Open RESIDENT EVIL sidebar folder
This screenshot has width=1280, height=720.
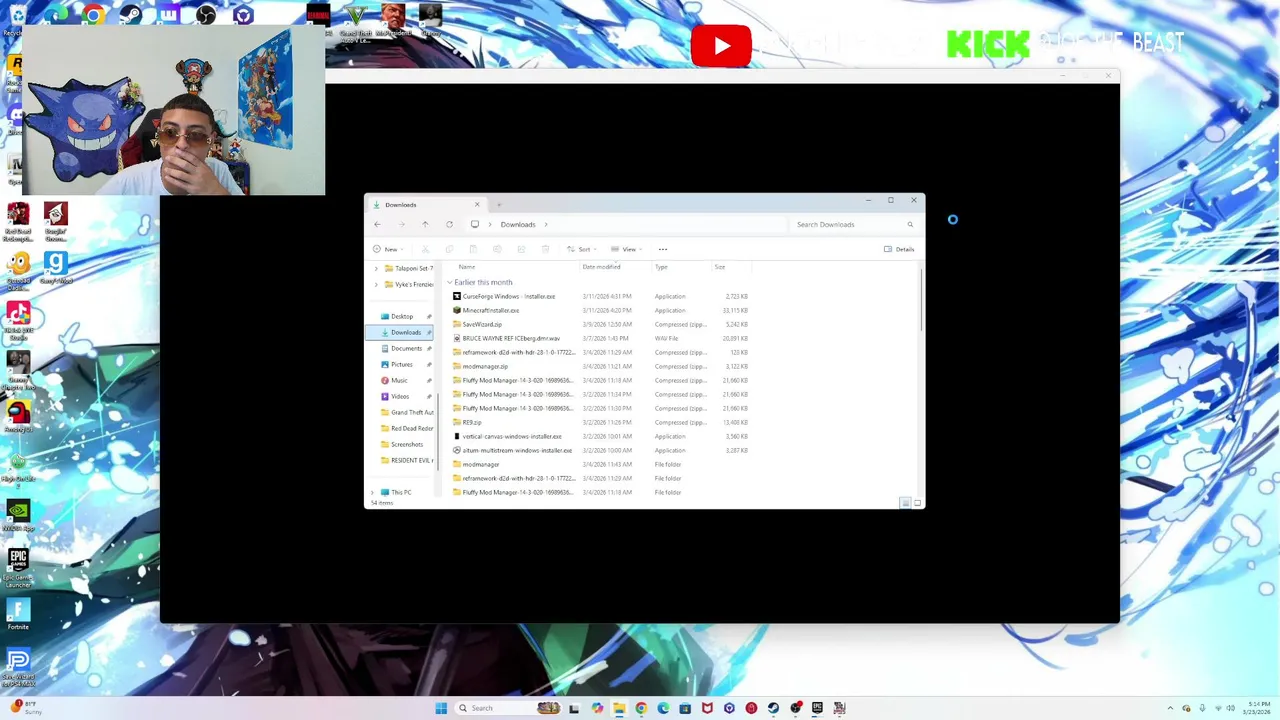(x=405, y=460)
